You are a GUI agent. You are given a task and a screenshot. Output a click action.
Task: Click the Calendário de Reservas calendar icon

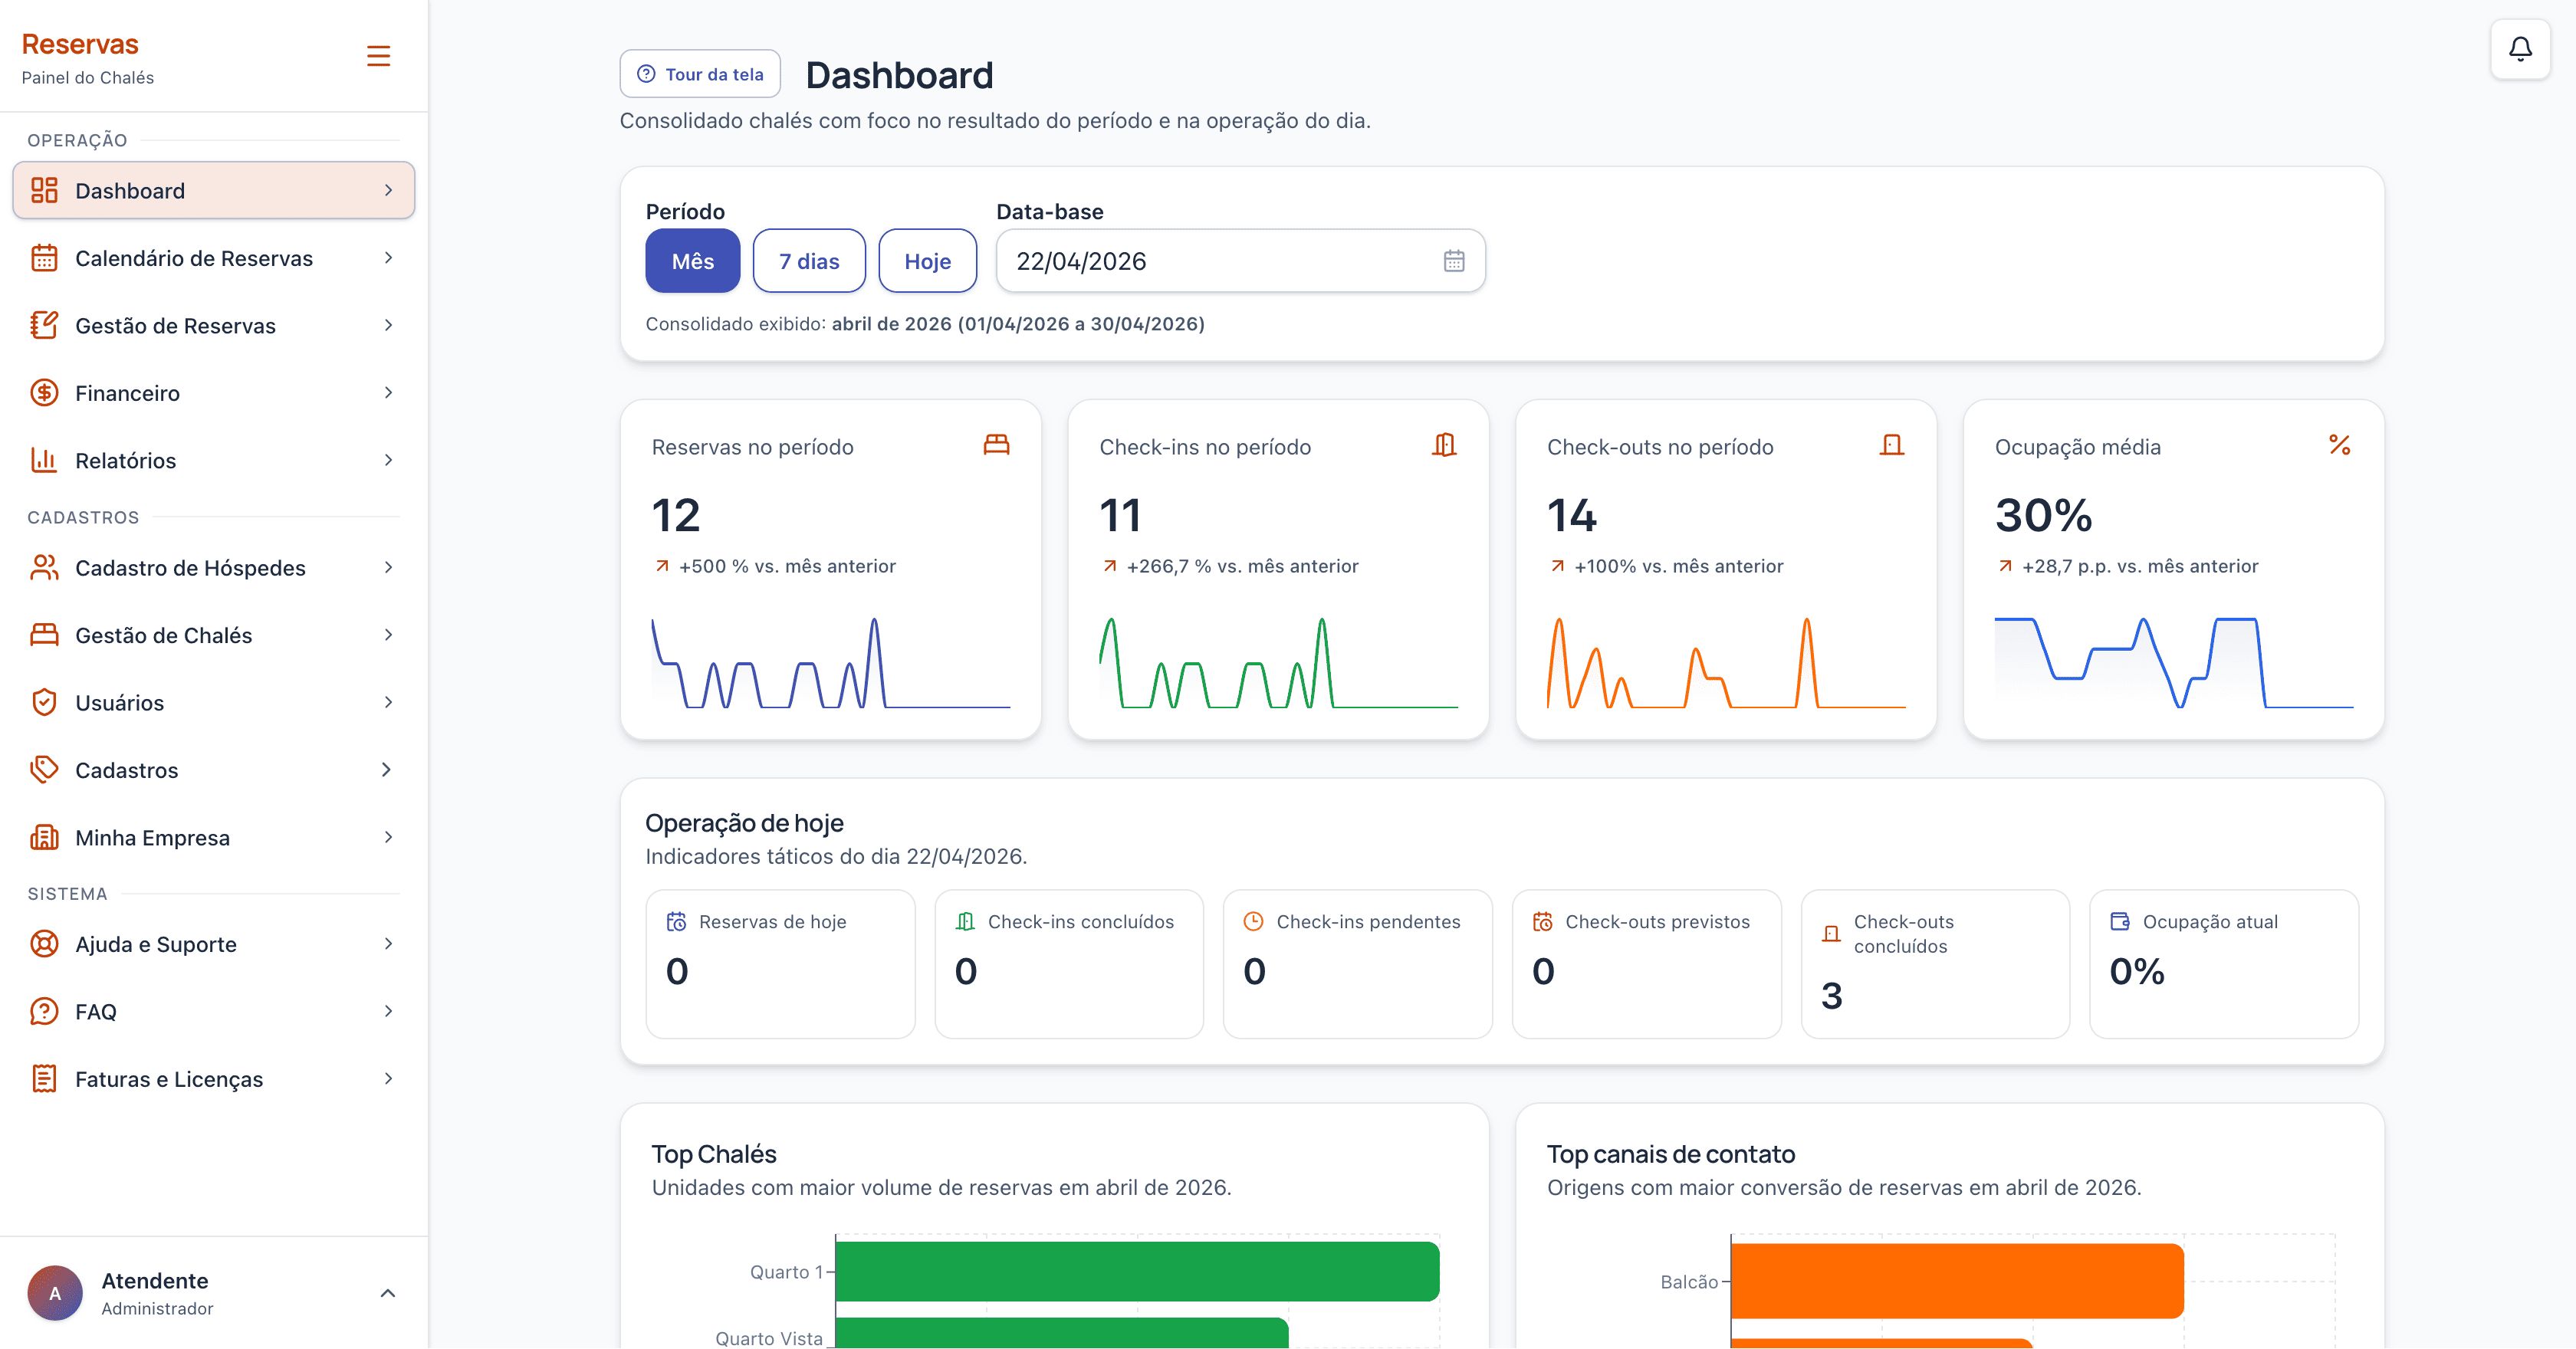click(44, 258)
